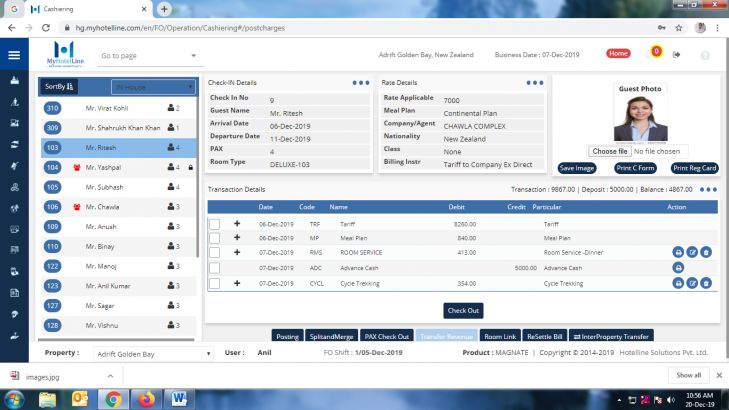The image size is (729, 410).
Task: Click the notification bell with badge
Action: click(655, 52)
